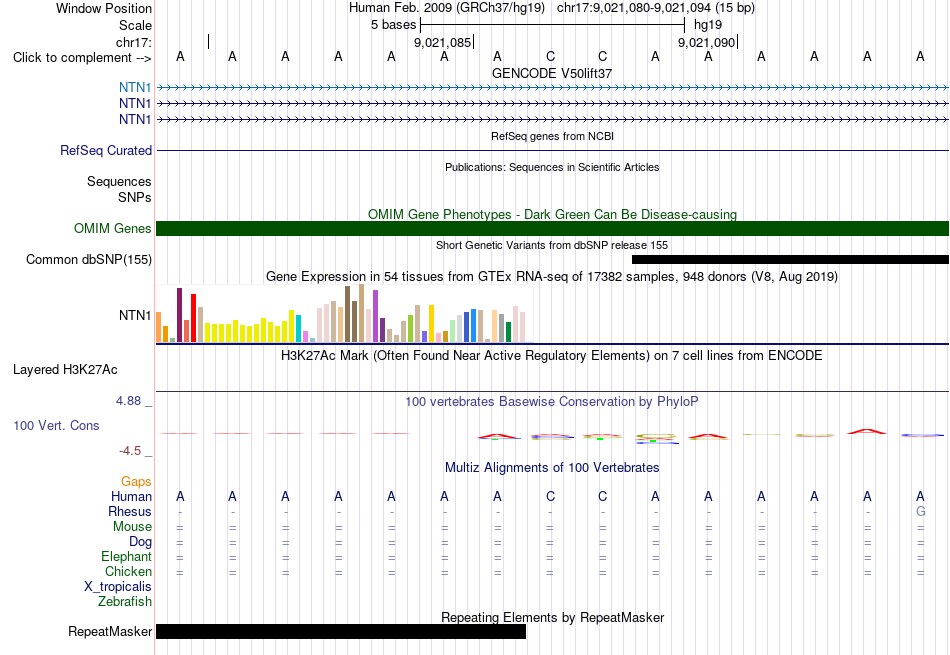This screenshot has height=655, width=950.
Task: Click the chr17: base position label
Action: point(134,42)
